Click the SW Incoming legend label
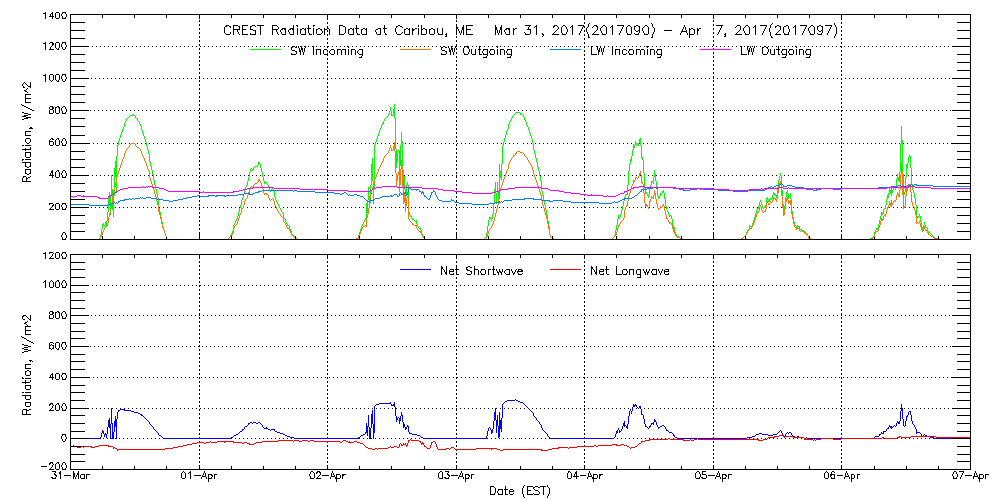1000x500 pixels. click(x=327, y=52)
